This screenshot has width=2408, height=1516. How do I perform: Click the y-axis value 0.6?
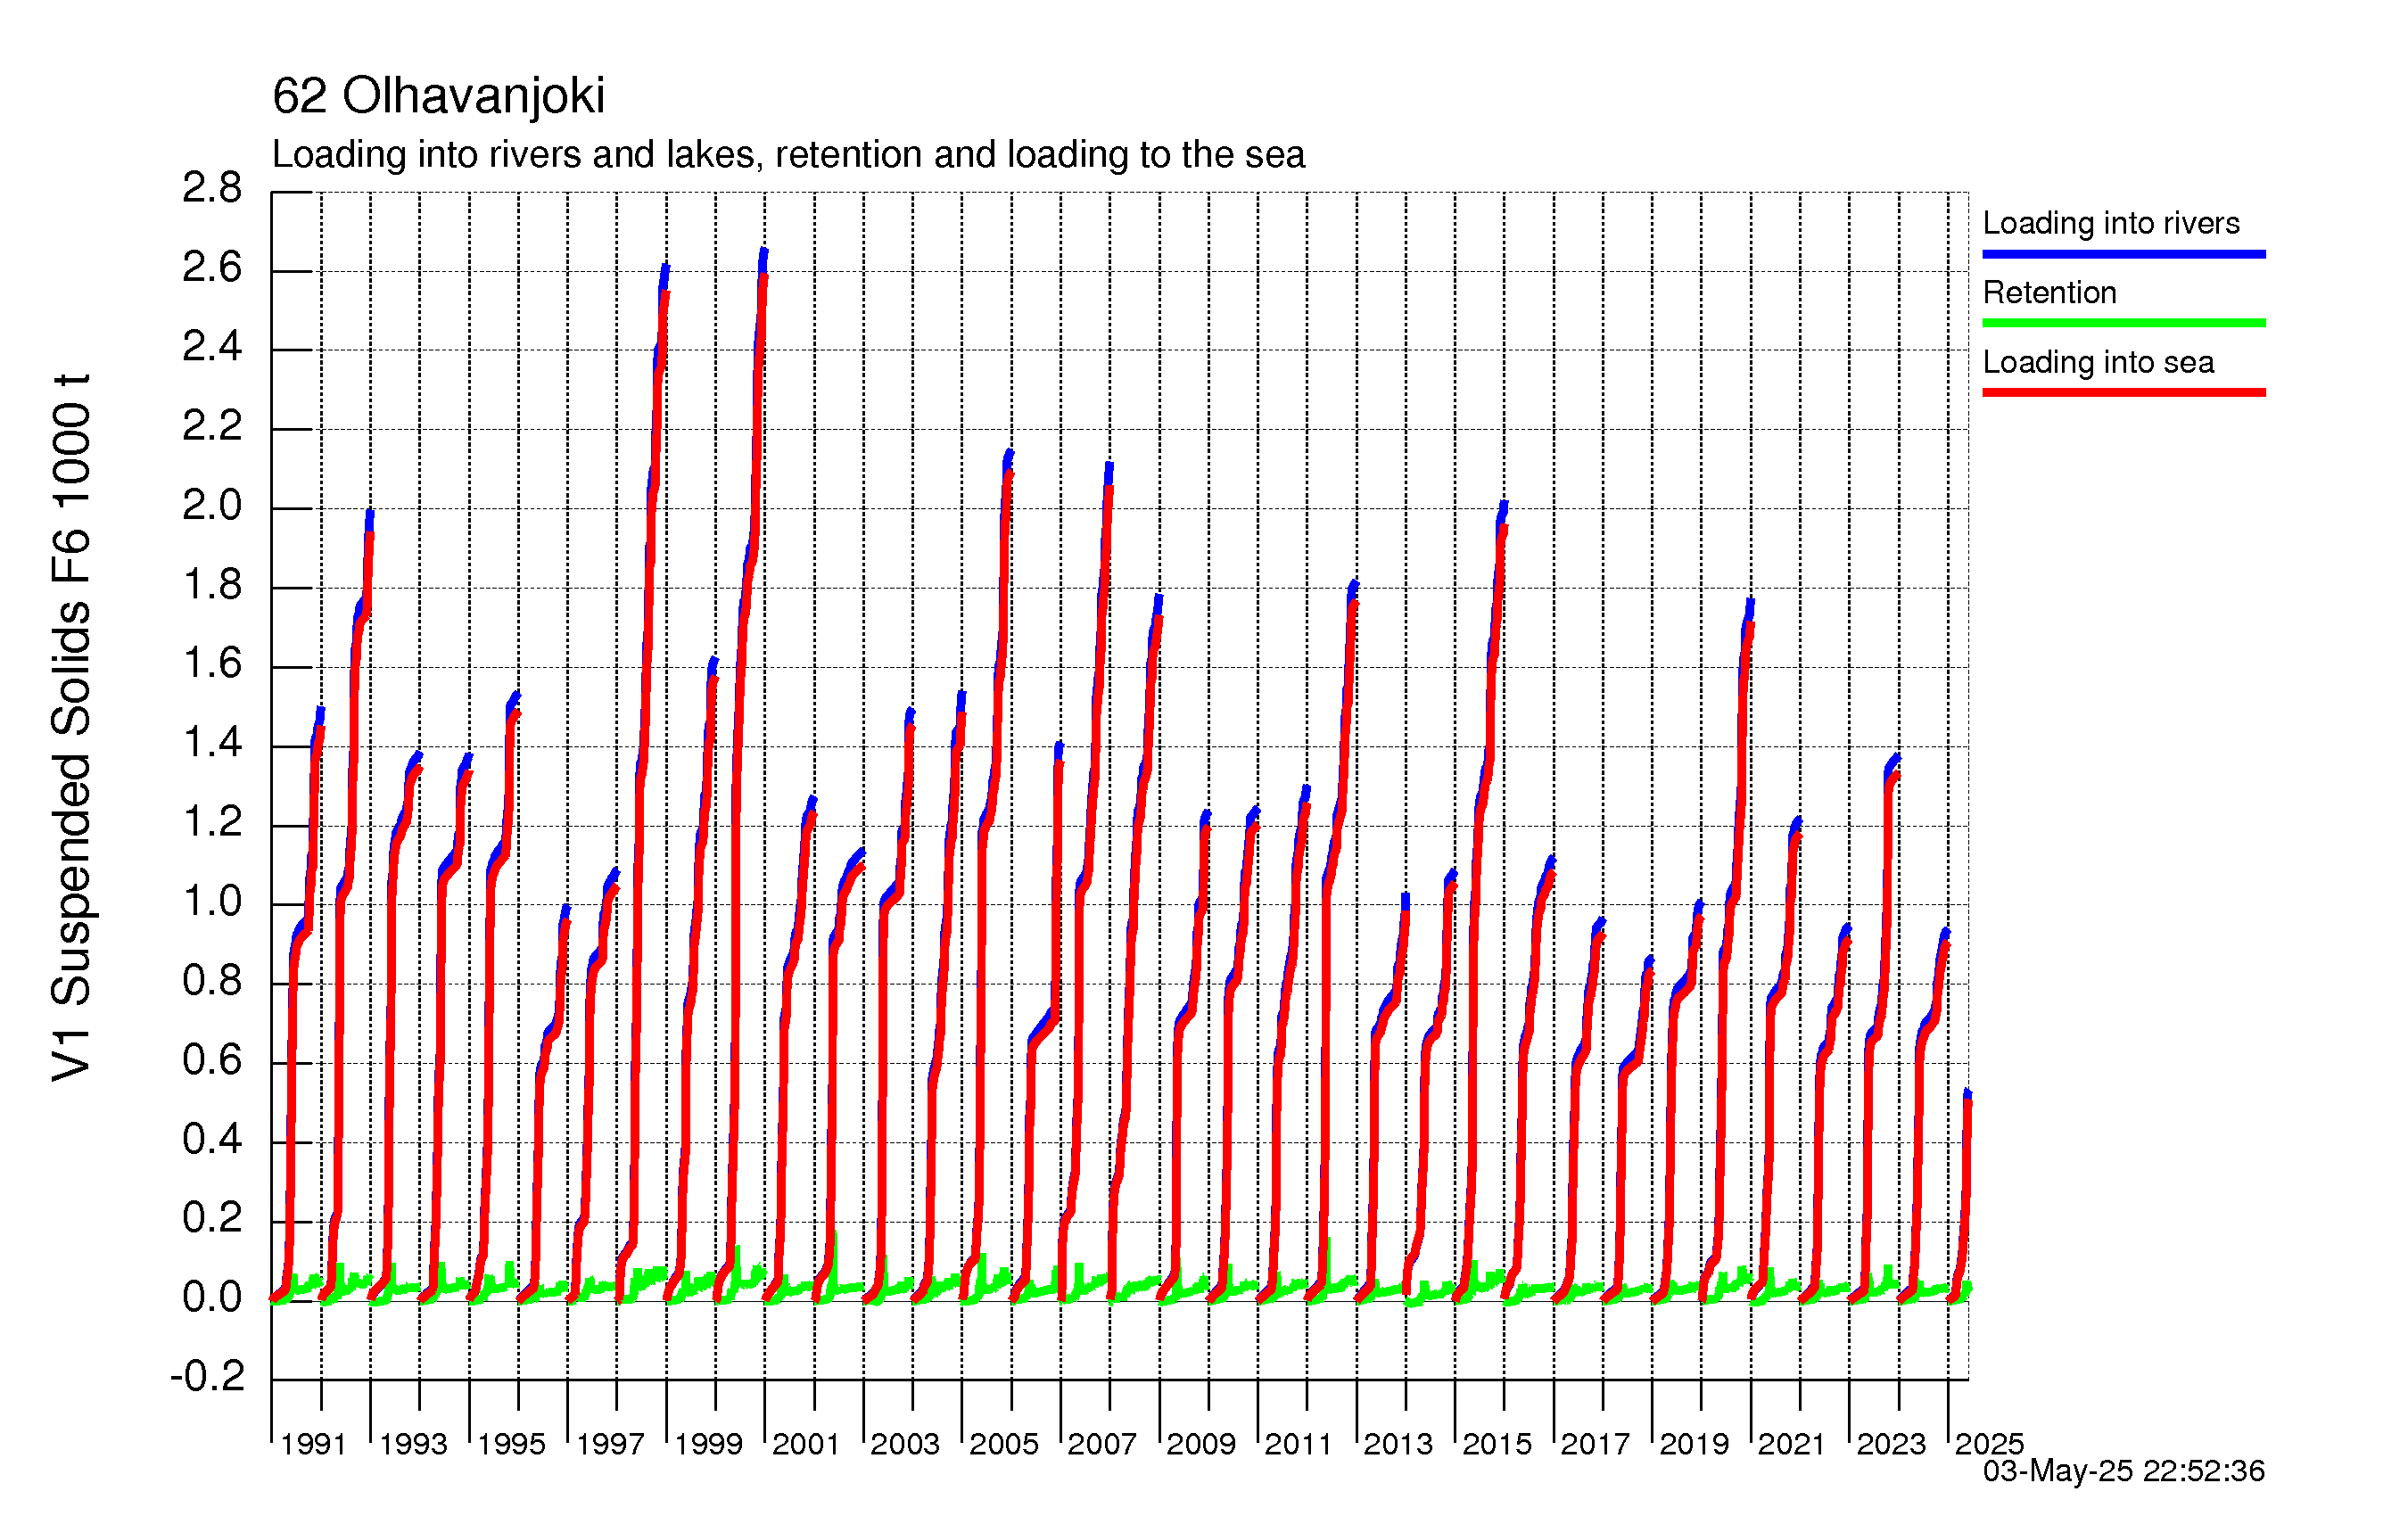click(212, 1060)
